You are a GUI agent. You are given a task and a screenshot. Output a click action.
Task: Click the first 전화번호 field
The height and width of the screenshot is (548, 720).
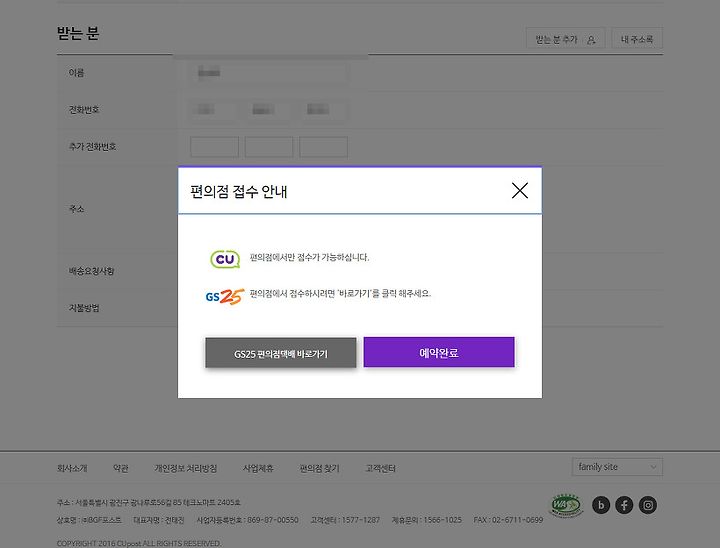(x=214, y=109)
